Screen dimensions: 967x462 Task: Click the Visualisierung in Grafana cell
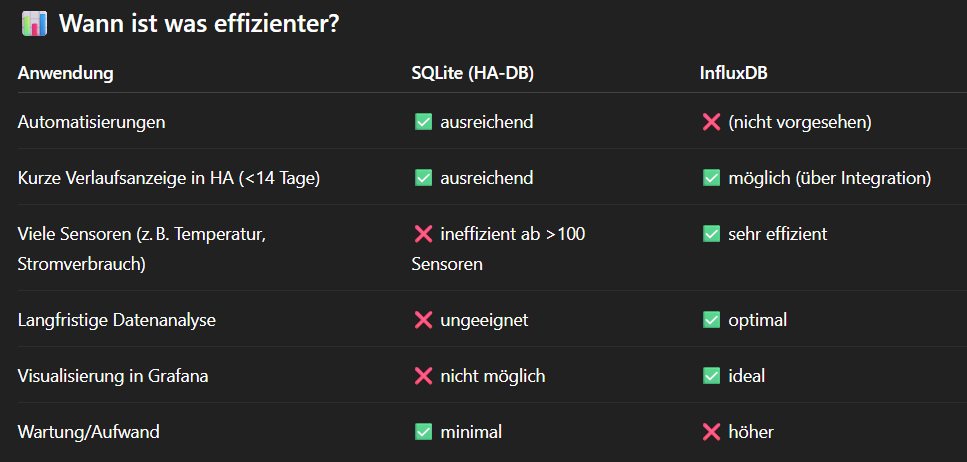113,376
